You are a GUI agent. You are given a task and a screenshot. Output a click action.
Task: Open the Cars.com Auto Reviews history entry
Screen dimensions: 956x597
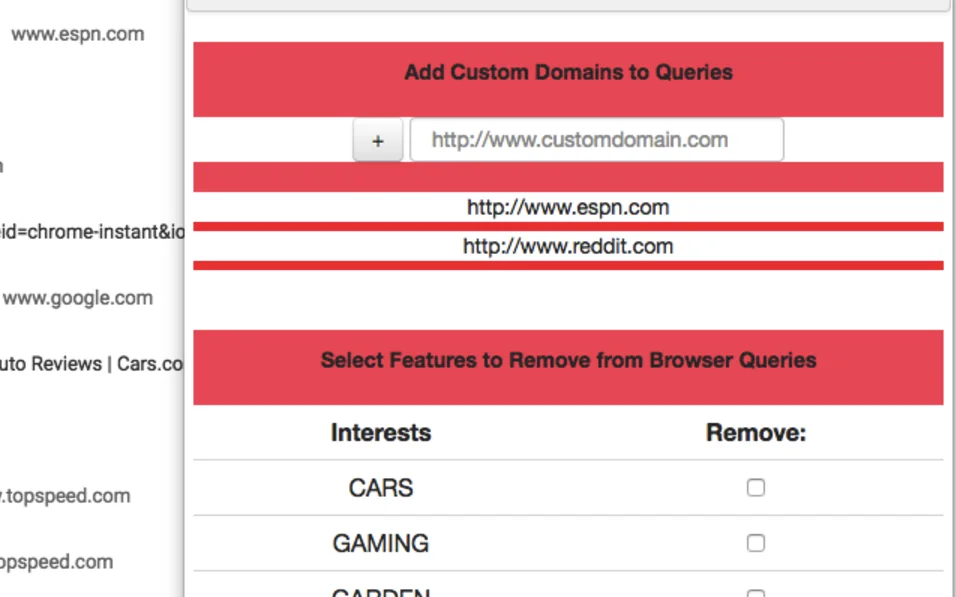91,364
